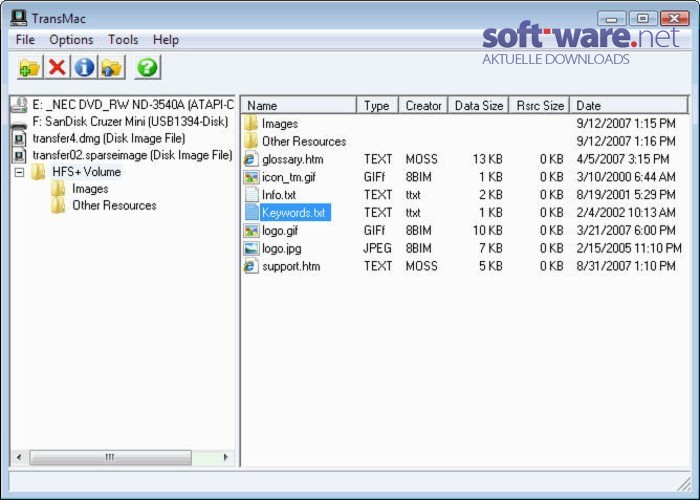This screenshot has height=500, width=700.
Task: Click the logo.gif image file icon
Action: (251, 231)
